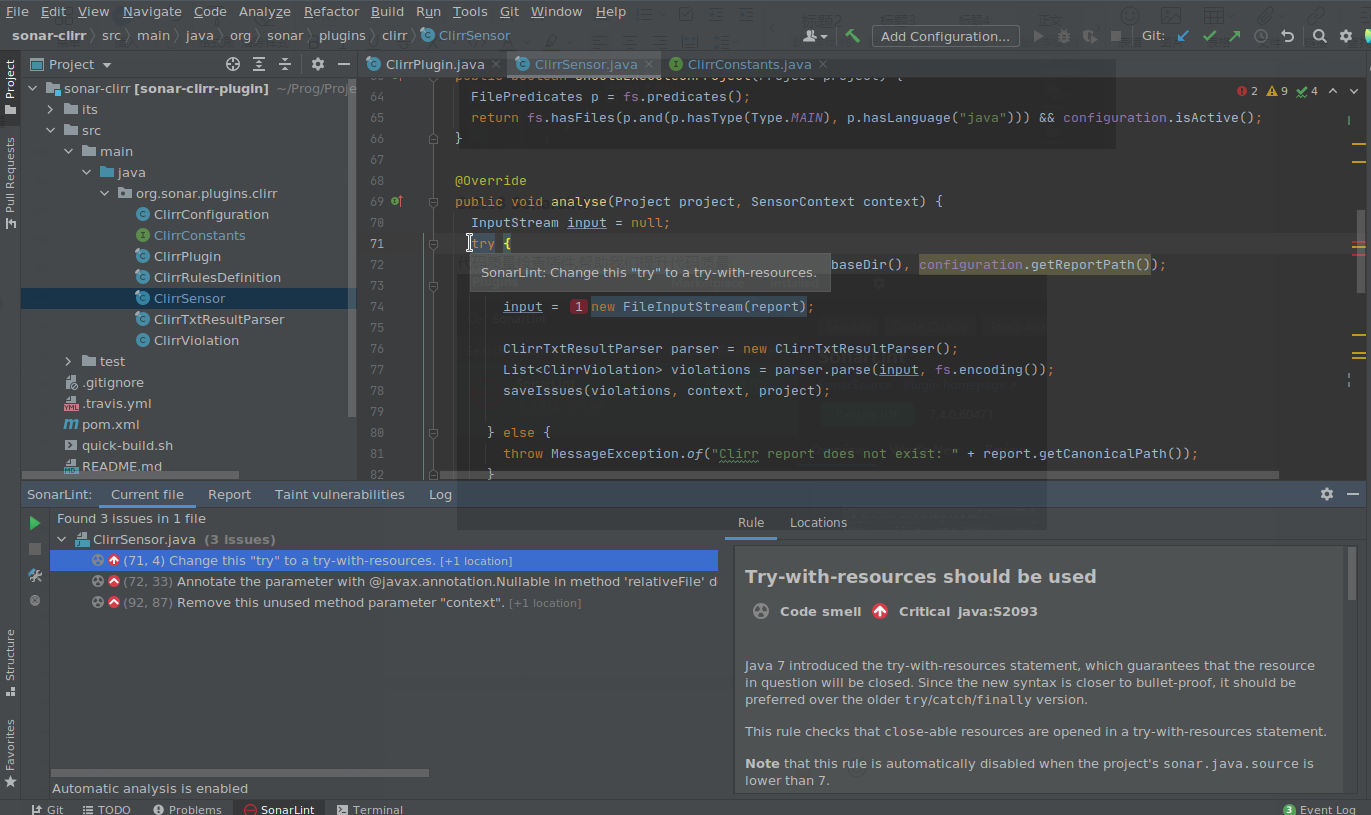This screenshot has height=815, width=1371.
Task: Open the Project view selector dropdown
Action: 70,64
